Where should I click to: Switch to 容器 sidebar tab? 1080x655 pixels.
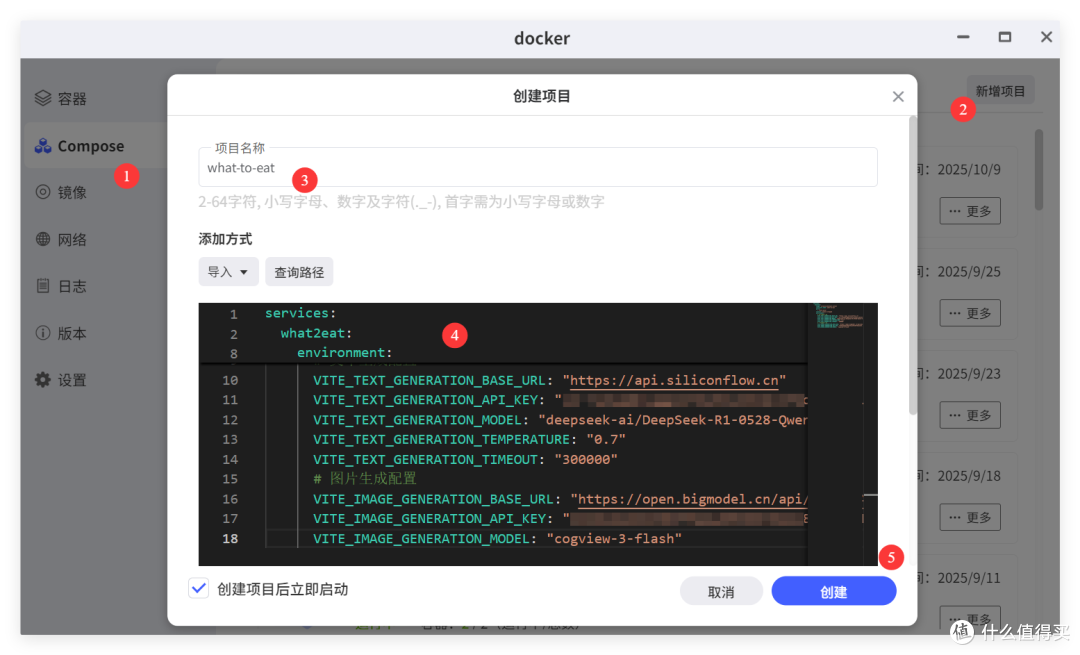pyautogui.click(x=95, y=98)
